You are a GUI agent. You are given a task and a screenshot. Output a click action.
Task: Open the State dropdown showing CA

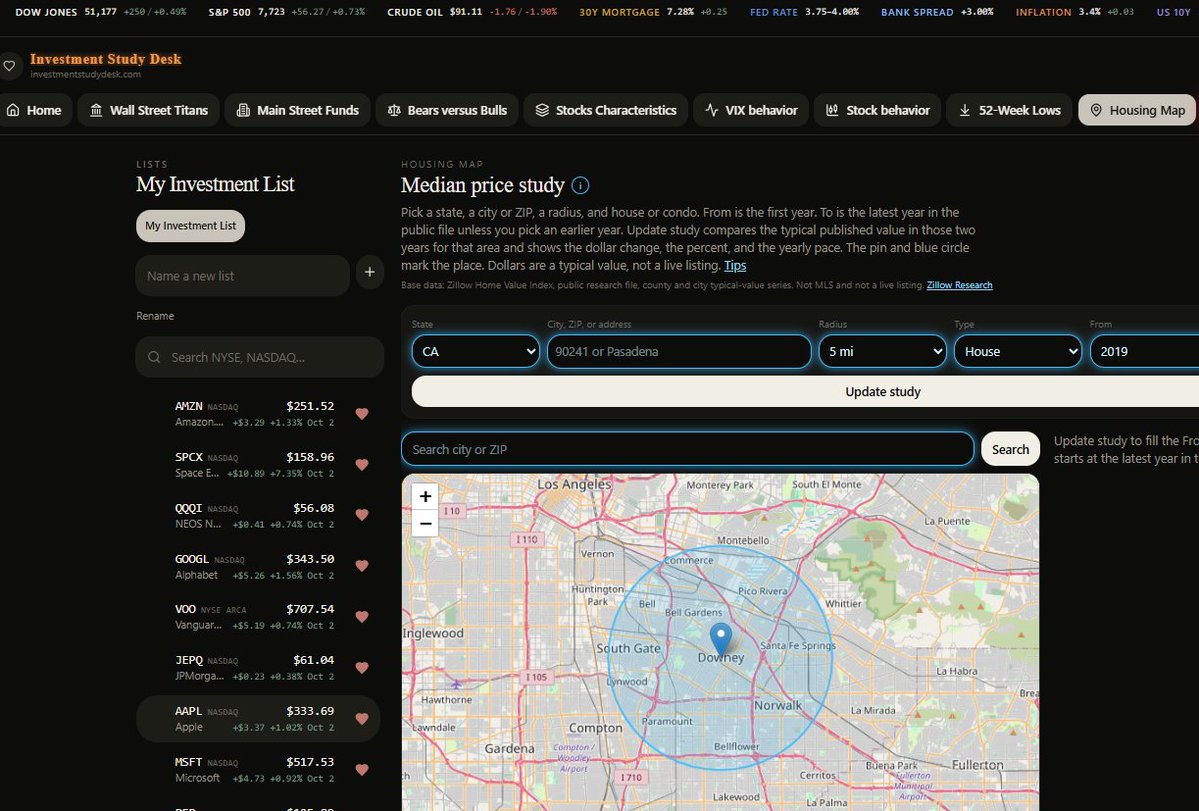(476, 352)
